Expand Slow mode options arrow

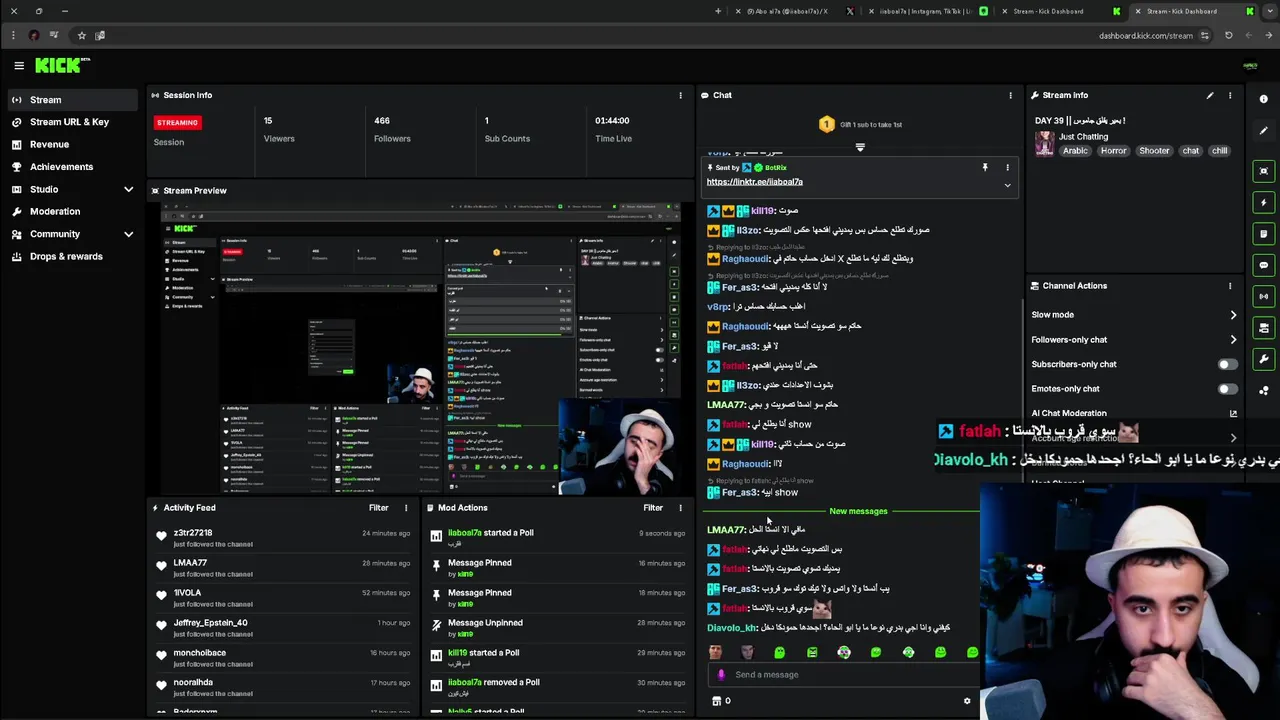(1233, 315)
